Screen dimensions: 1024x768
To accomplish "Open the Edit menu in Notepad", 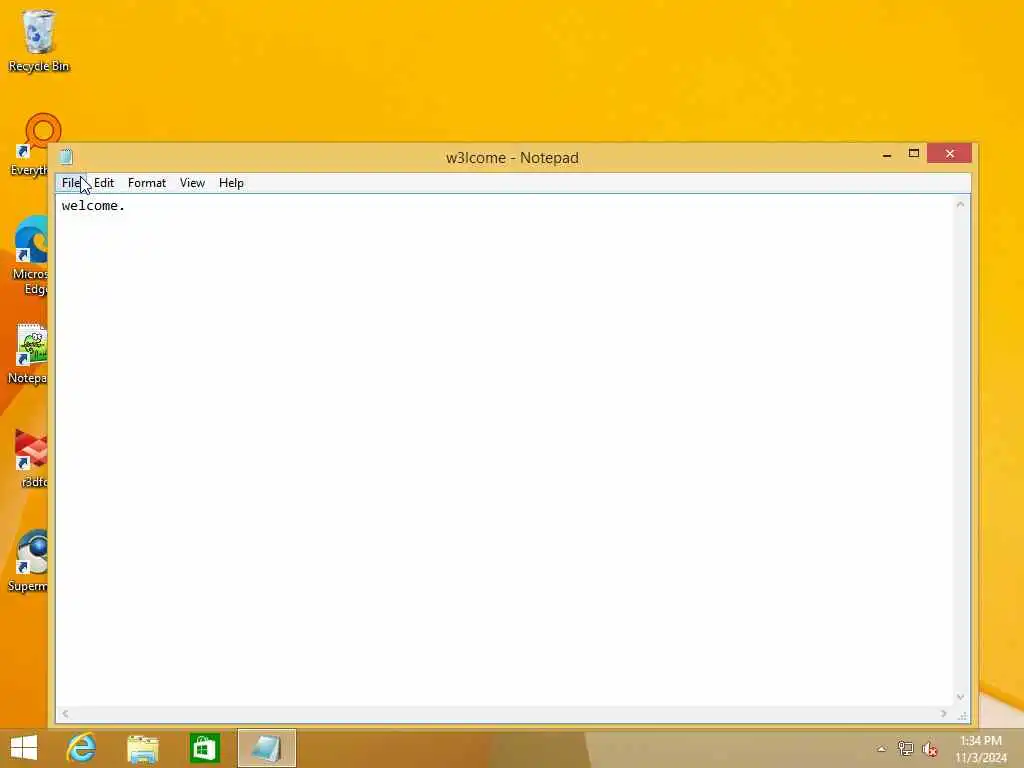I will point(104,183).
